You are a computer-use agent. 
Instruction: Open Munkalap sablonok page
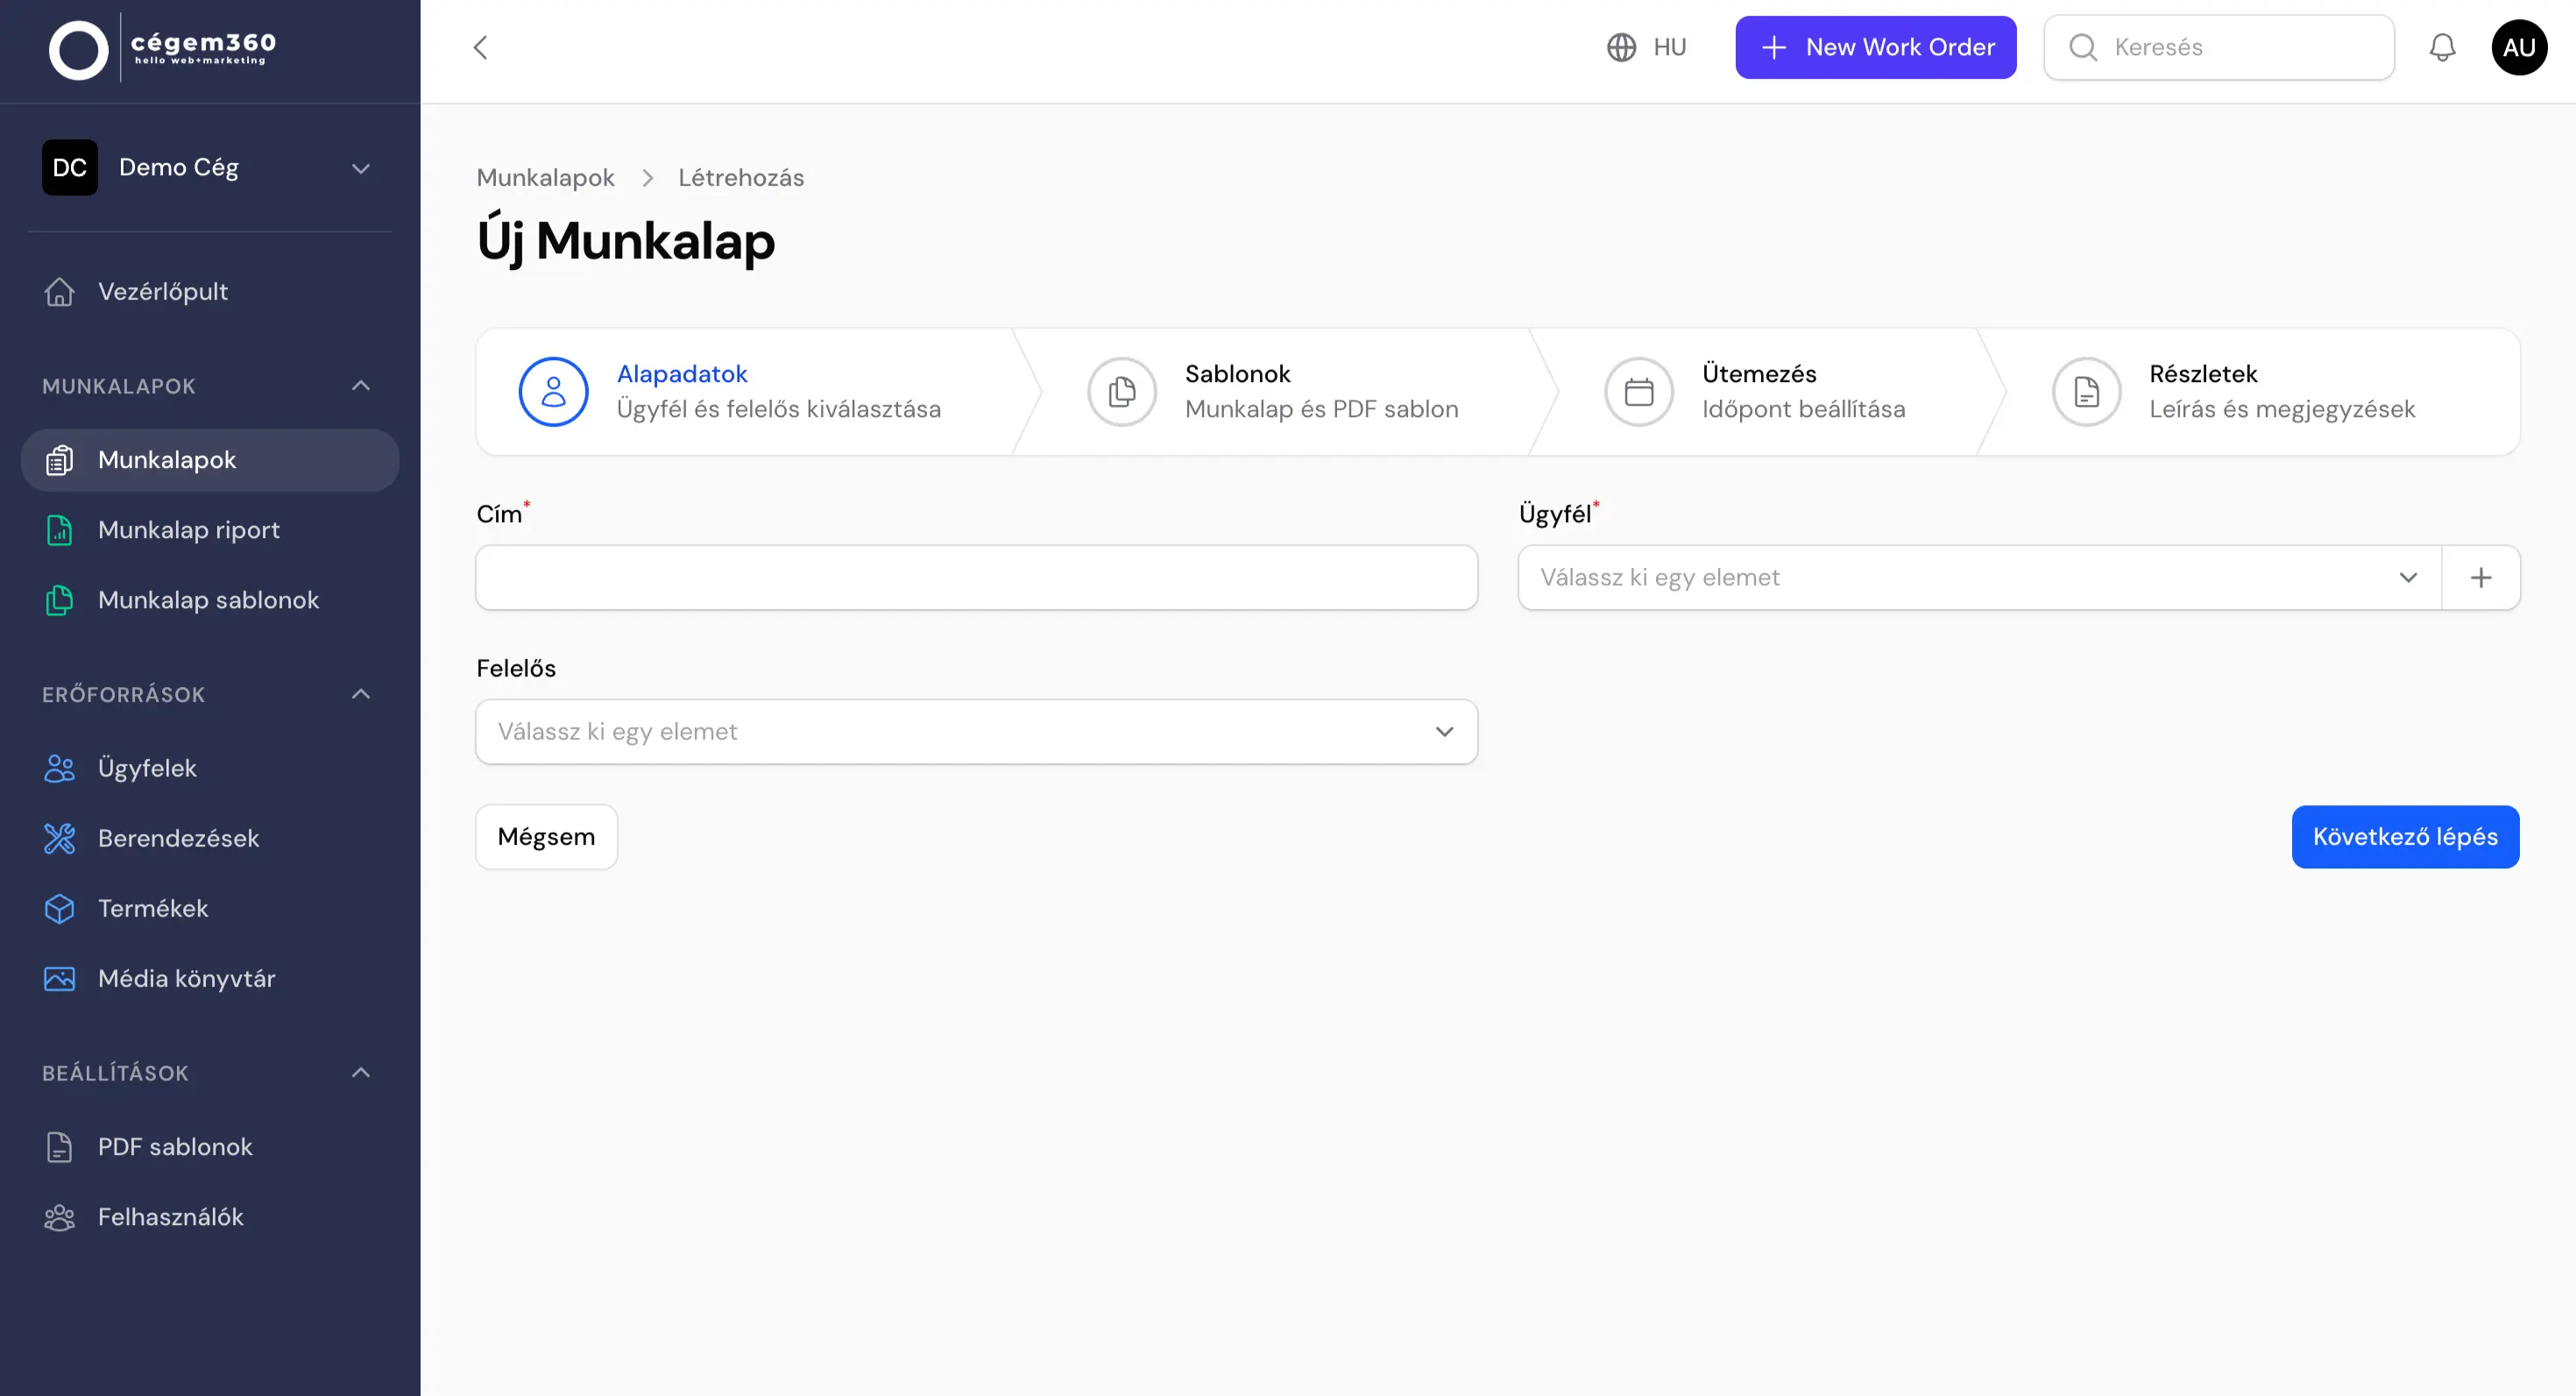point(60,600)
